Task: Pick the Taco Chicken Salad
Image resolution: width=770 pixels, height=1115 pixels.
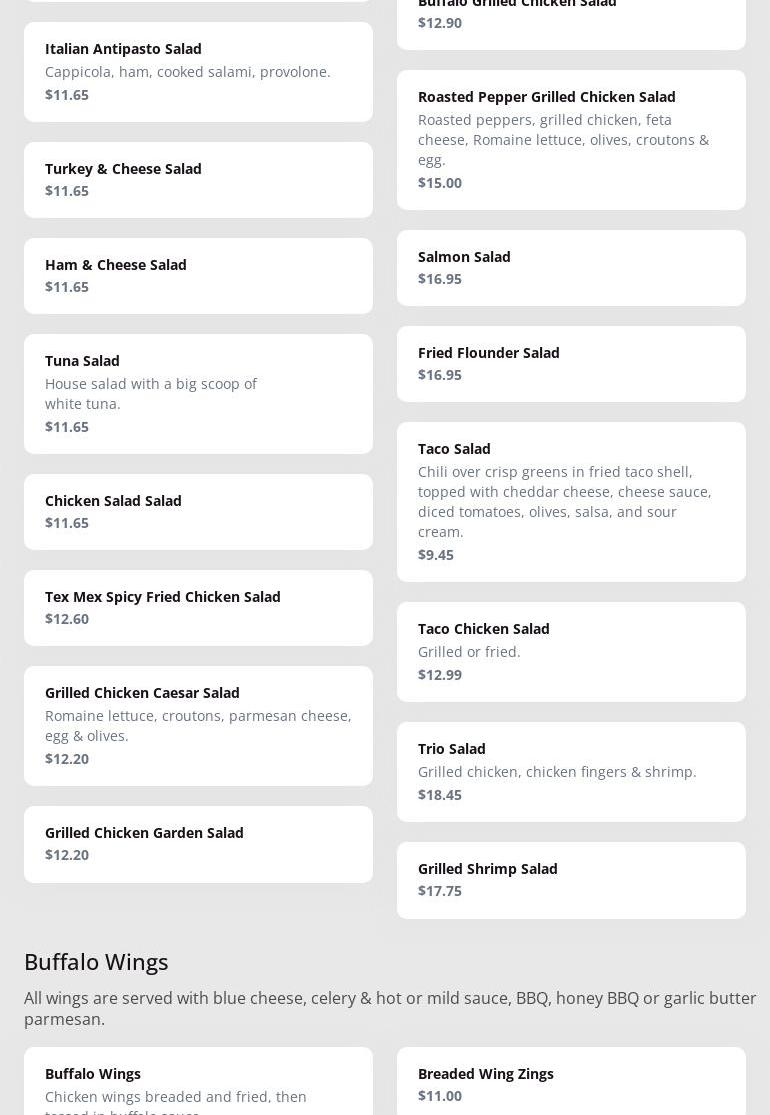Action: coord(571,651)
